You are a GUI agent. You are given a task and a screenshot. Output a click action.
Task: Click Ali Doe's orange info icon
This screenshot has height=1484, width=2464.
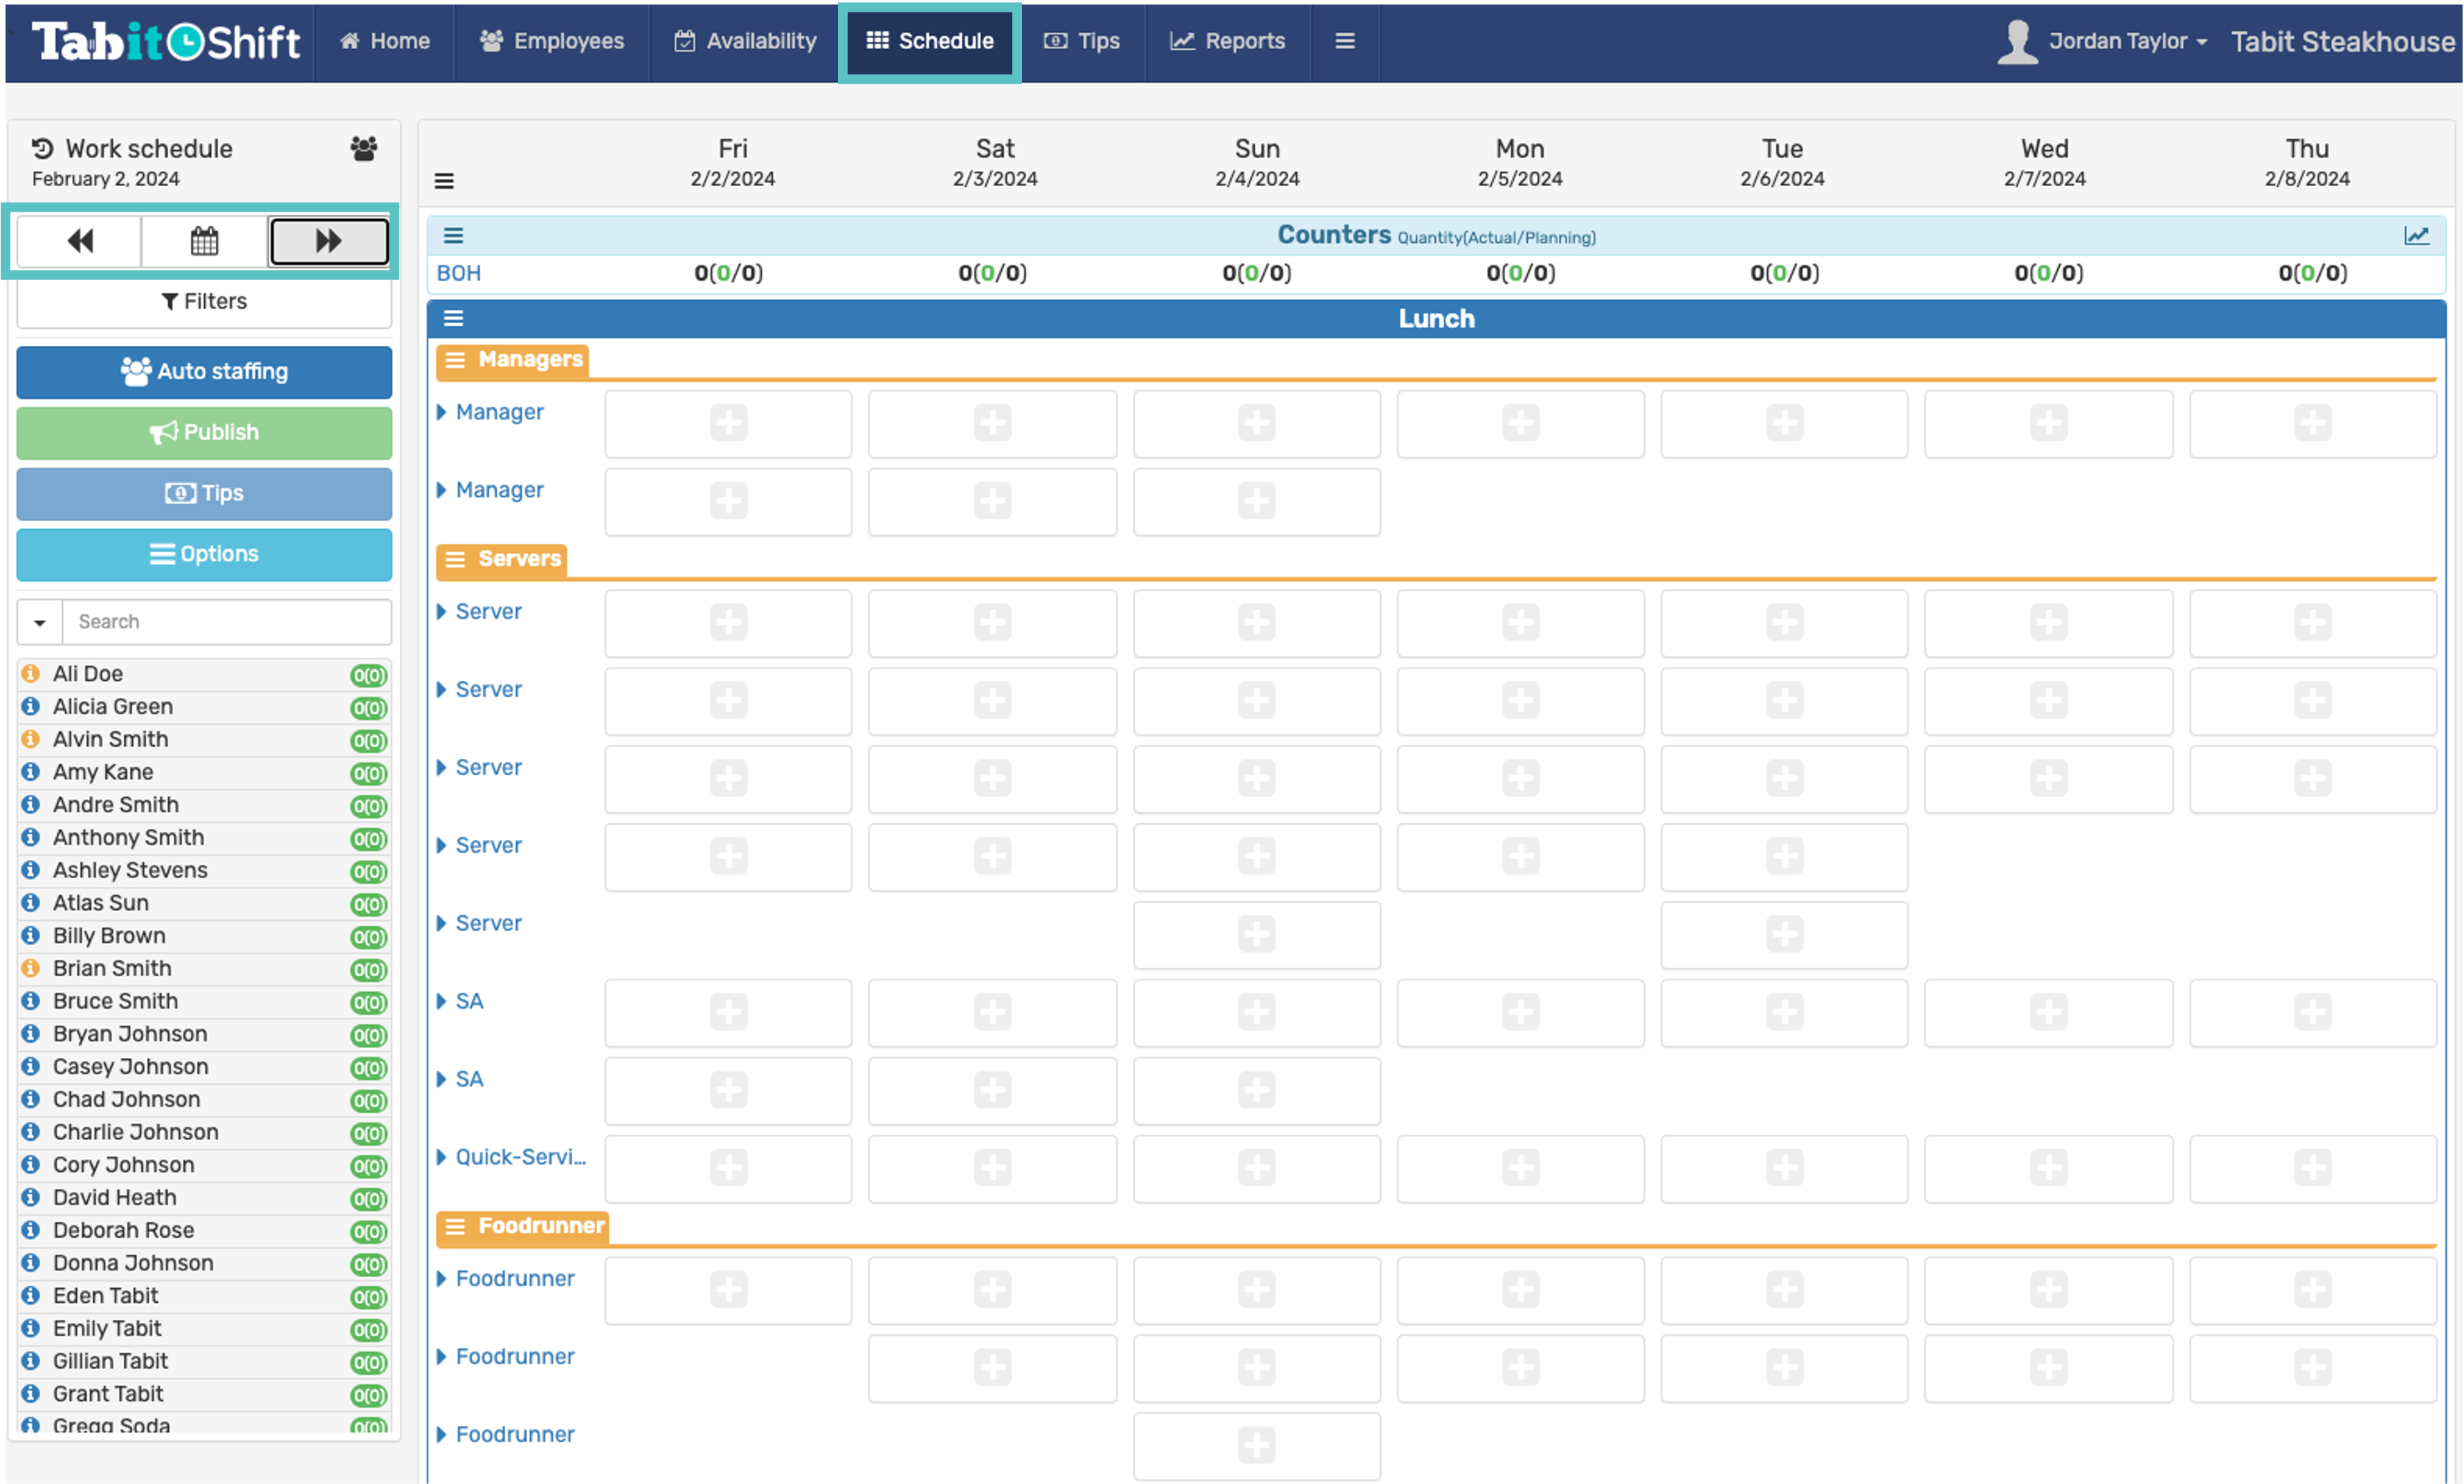[31, 674]
